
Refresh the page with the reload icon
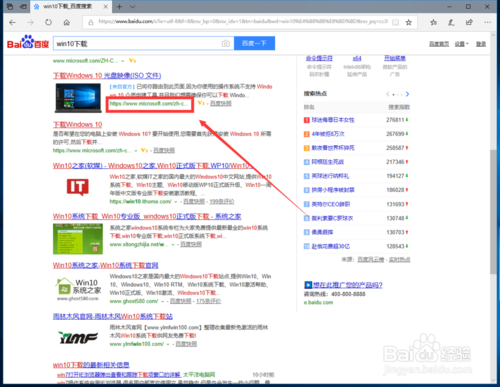point(48,22)
